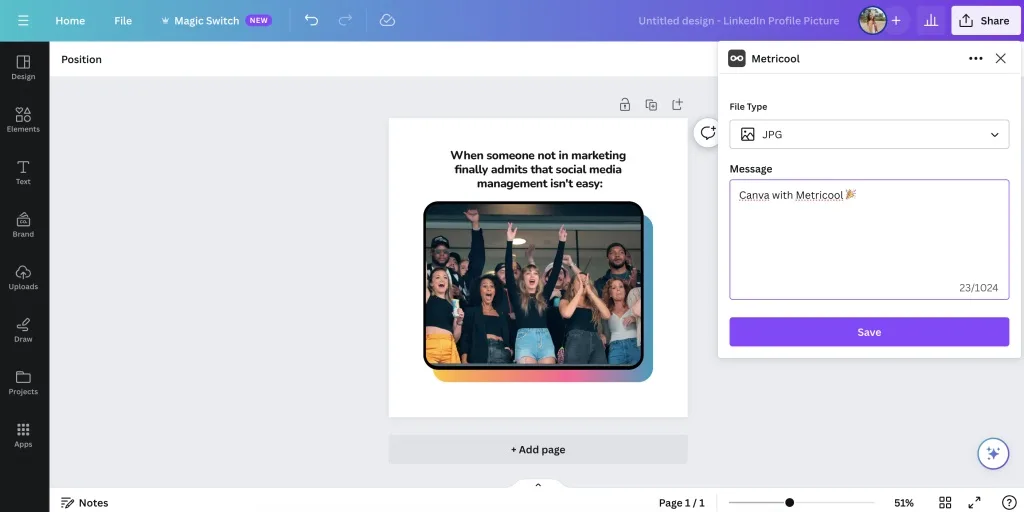Open the Uploads sidebar panel

pos(23,278)
